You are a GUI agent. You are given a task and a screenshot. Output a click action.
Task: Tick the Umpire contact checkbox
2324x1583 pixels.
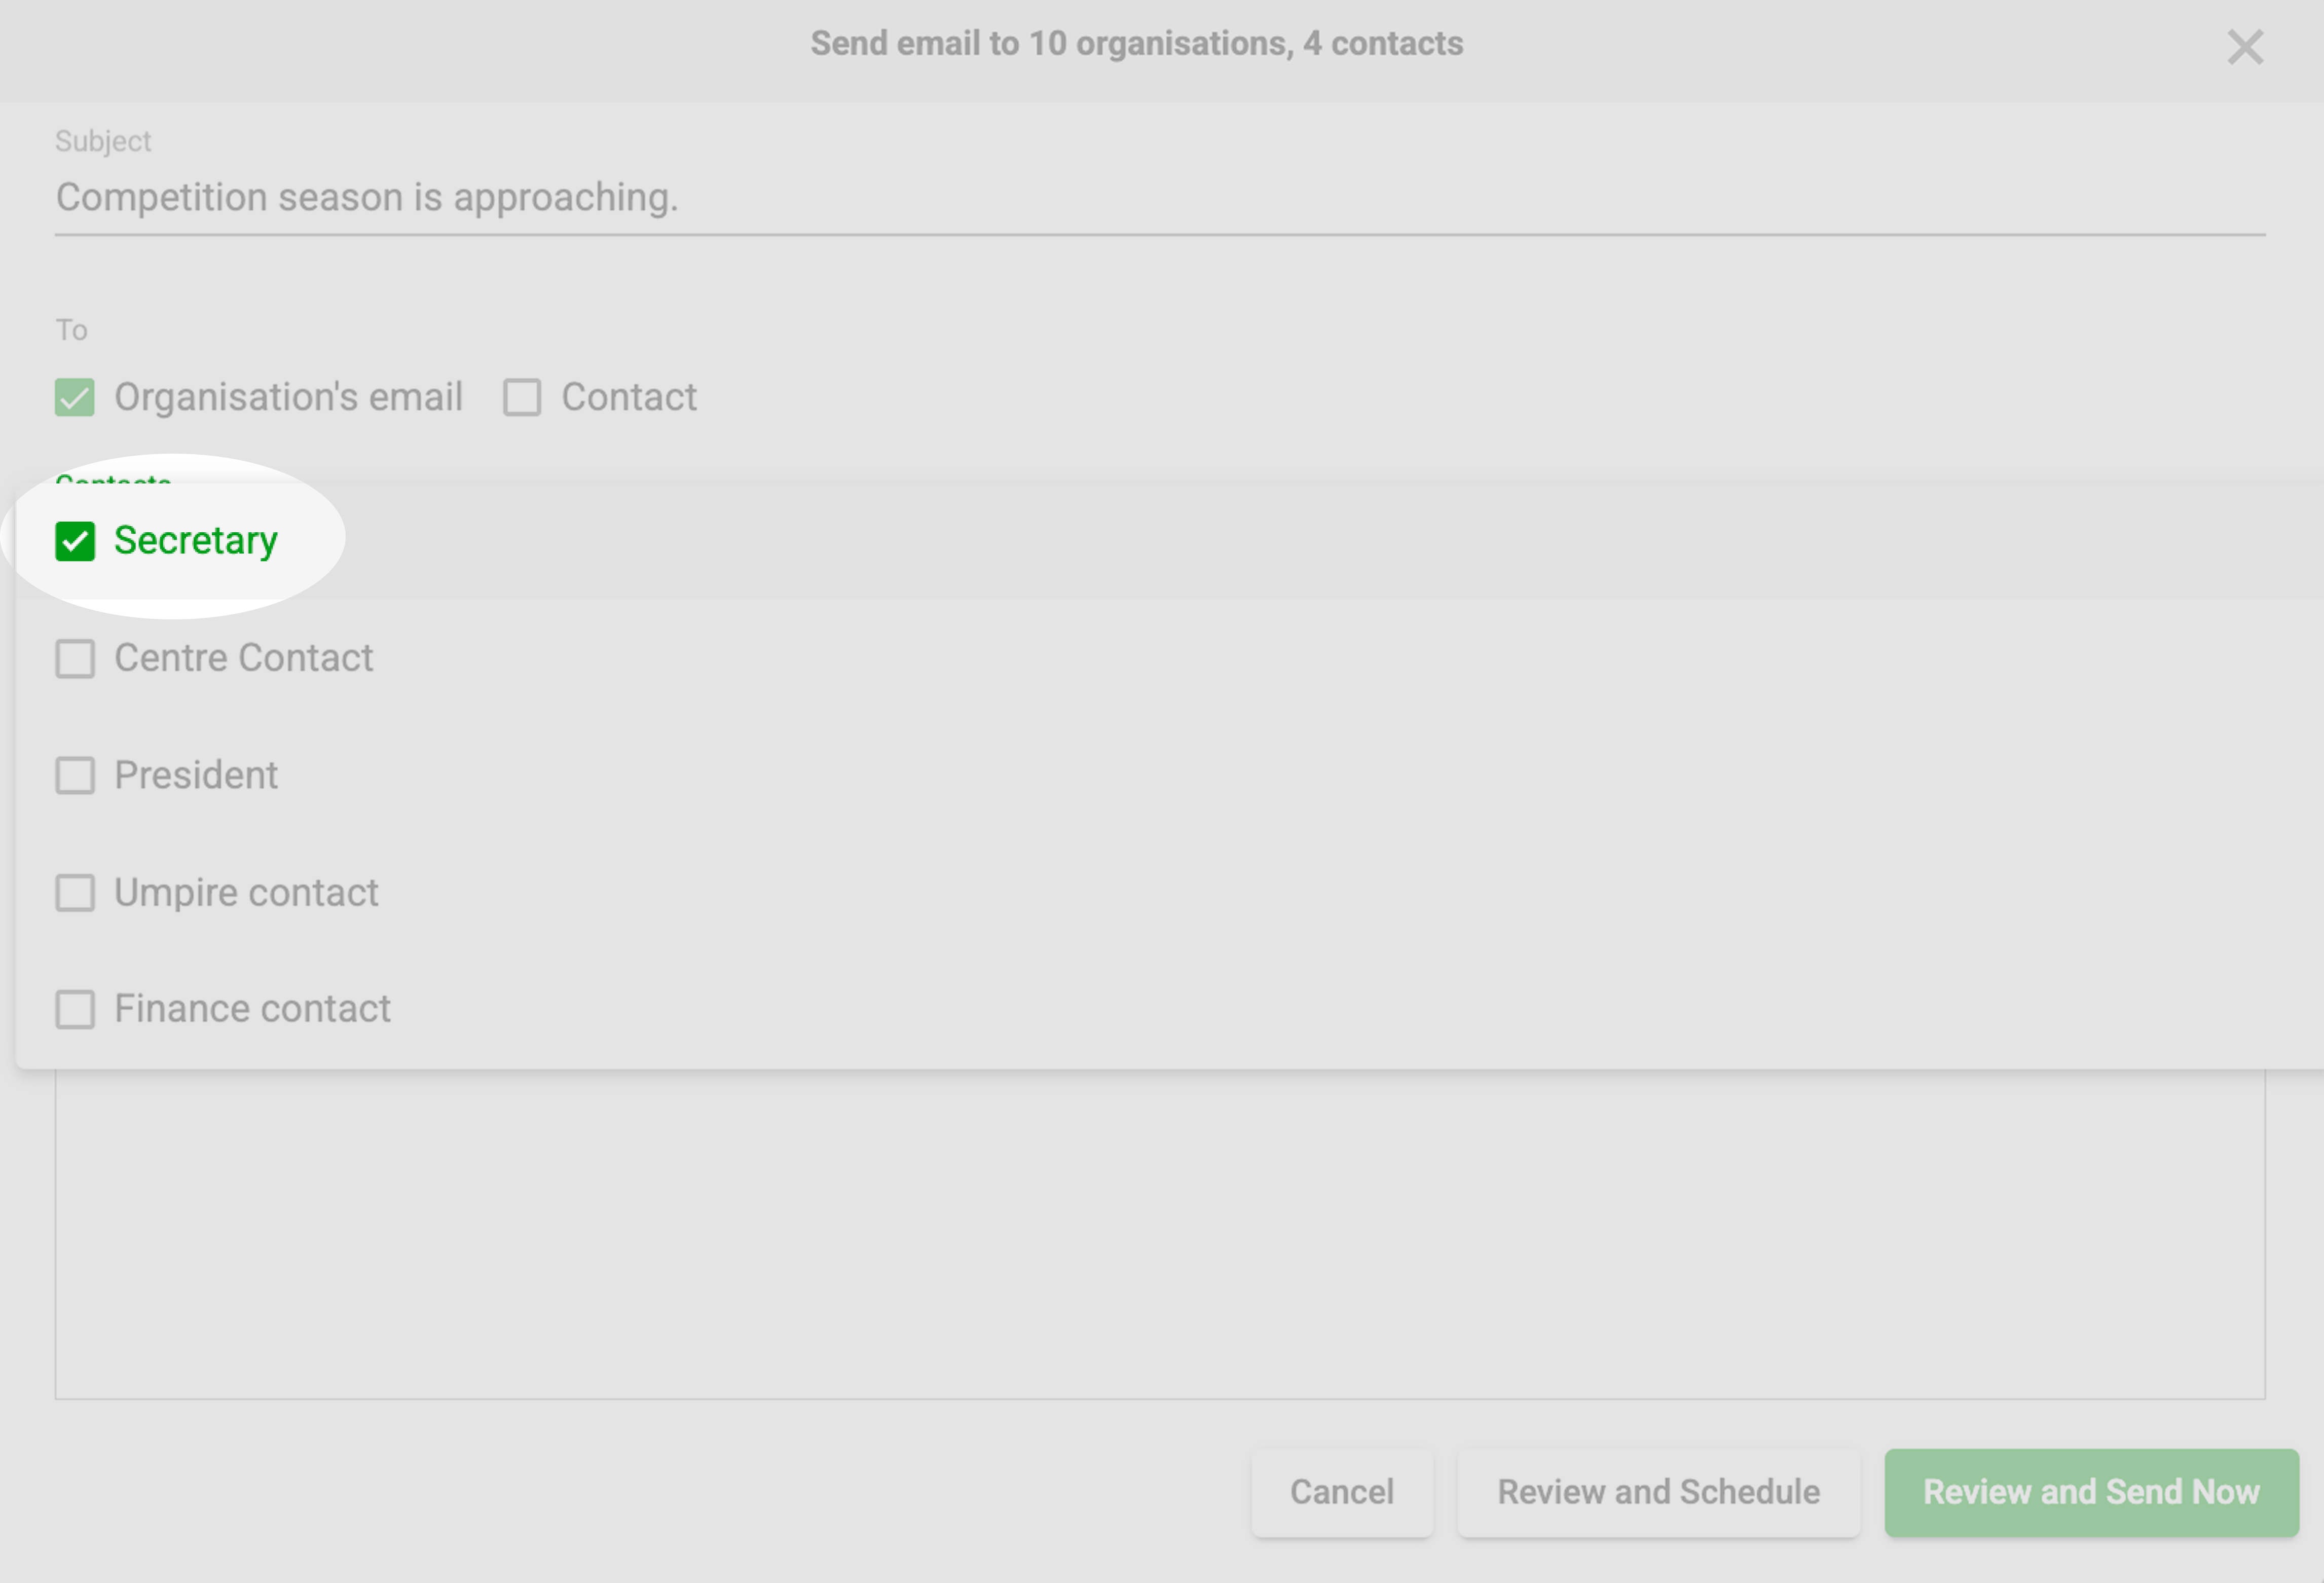[x=75, y=892]
